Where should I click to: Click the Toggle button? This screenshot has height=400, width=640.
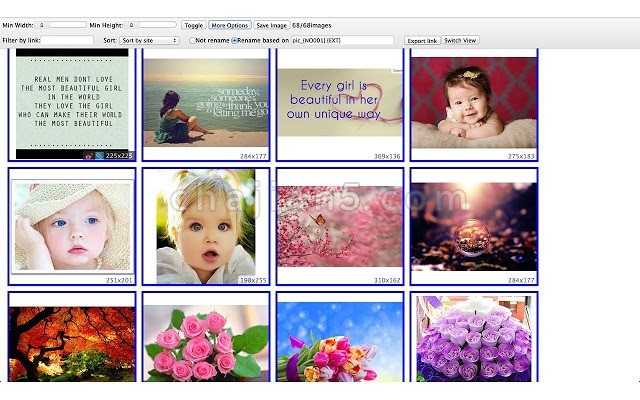(193, 25)
